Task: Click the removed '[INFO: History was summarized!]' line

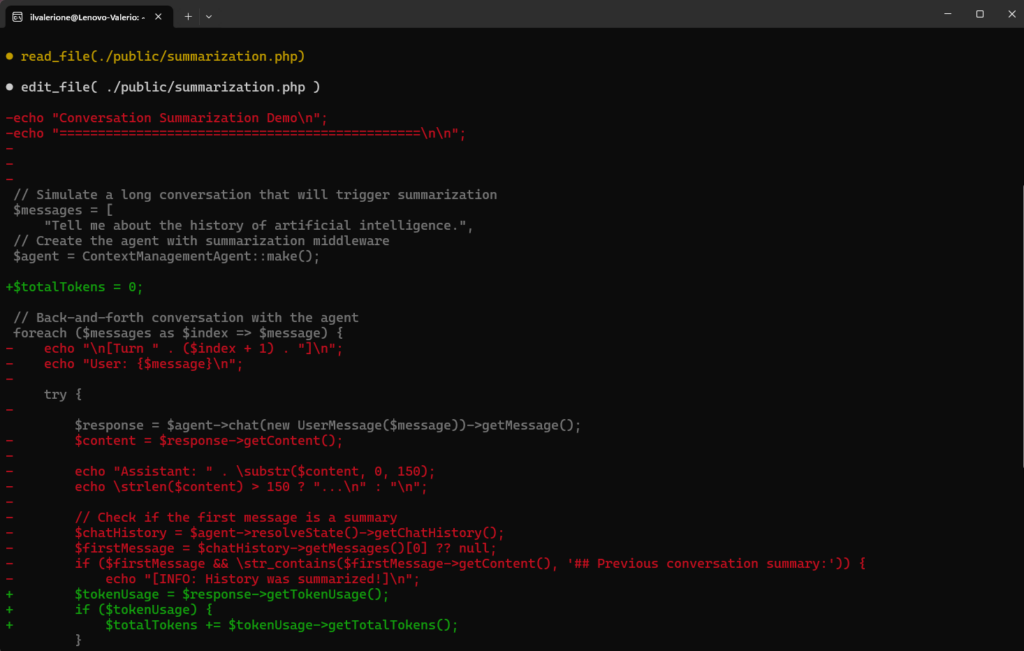Action: [263, 579]
